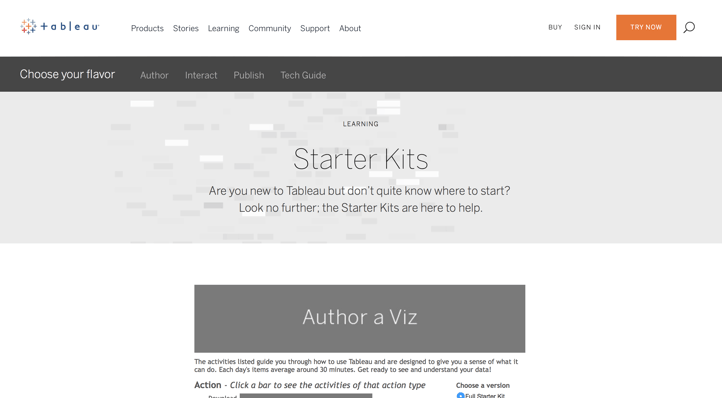Viewport: 722px width, 398px height.
Task: Switch to the Author flavor tab
Action: pos(154,75)
